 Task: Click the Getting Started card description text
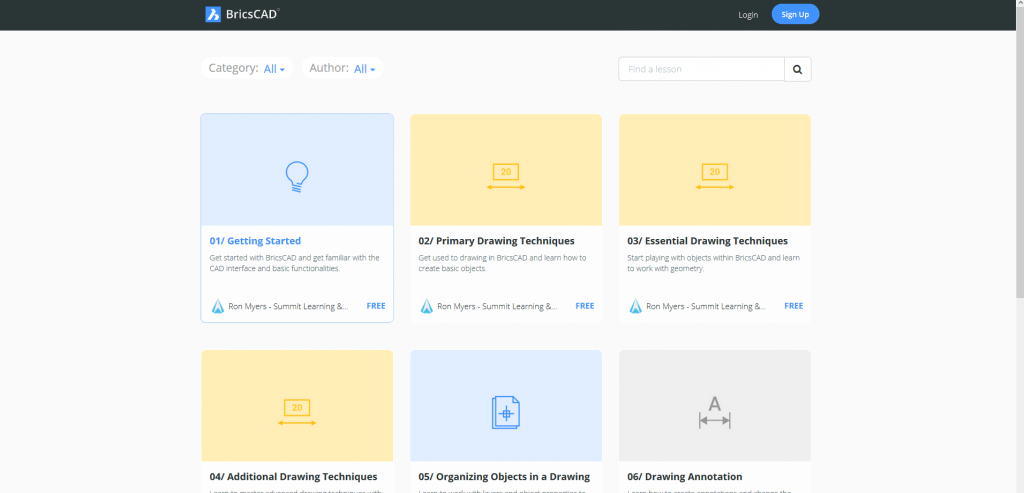coord(295,263)
